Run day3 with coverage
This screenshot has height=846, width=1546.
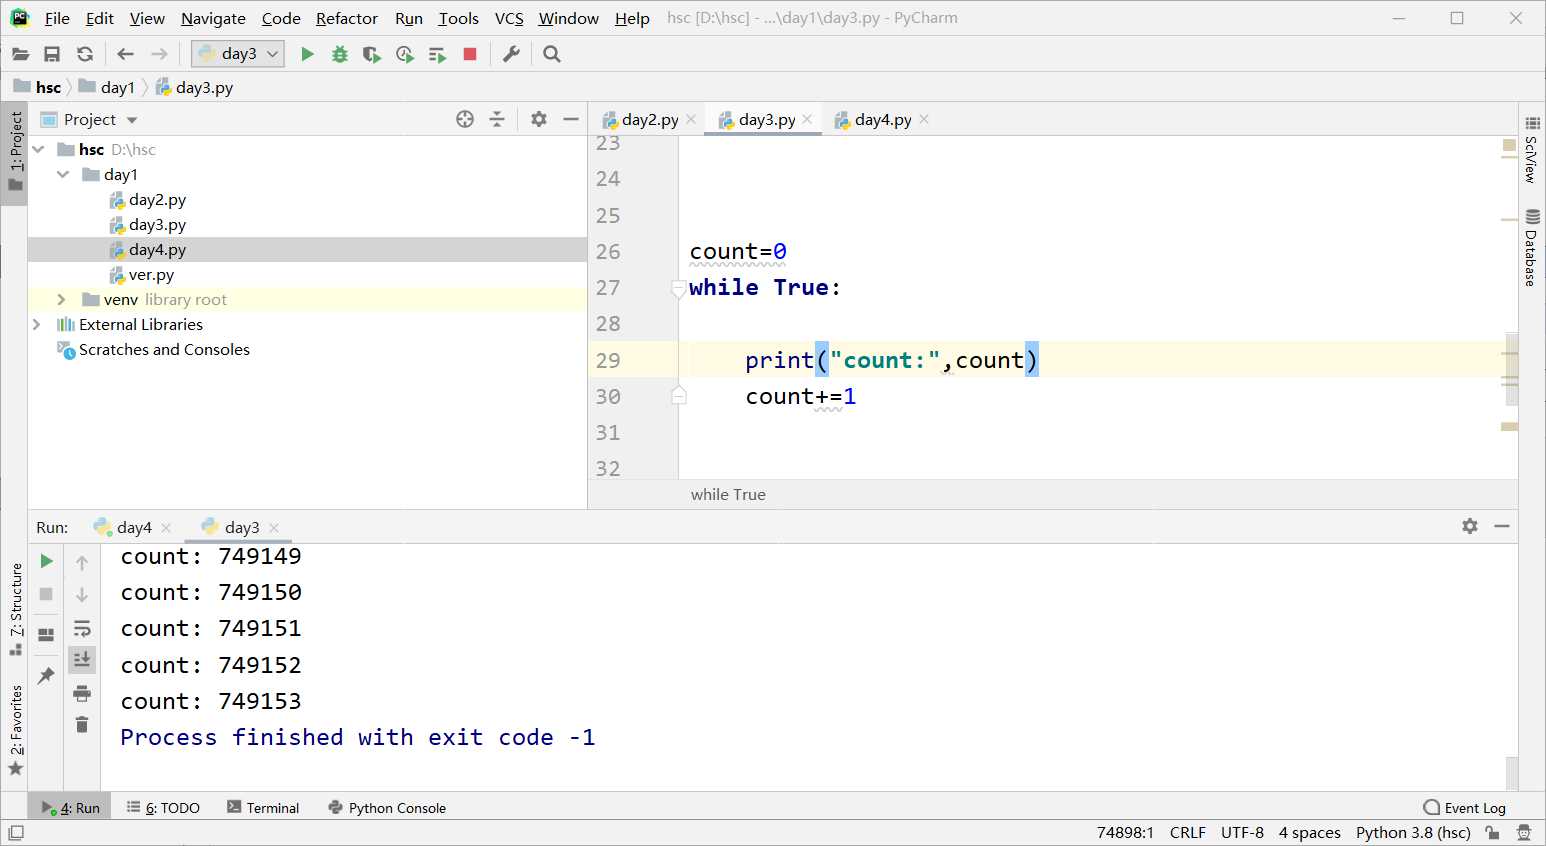coord(372,54)
